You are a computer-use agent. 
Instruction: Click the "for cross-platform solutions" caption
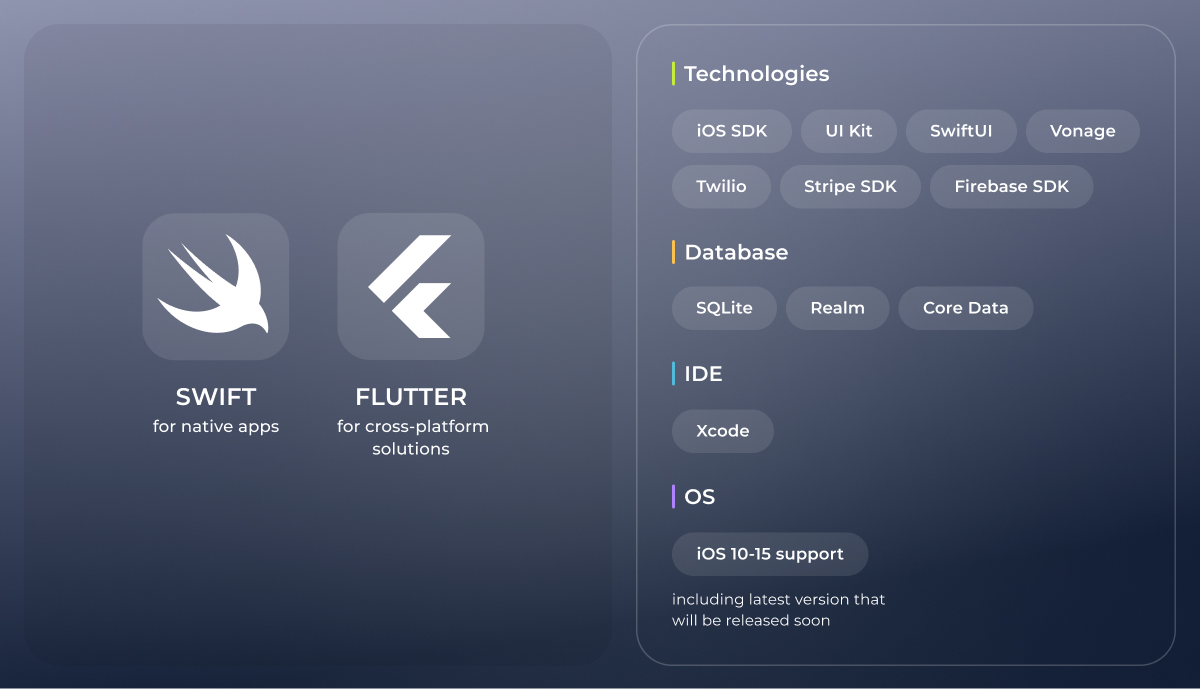pos(412,438)
